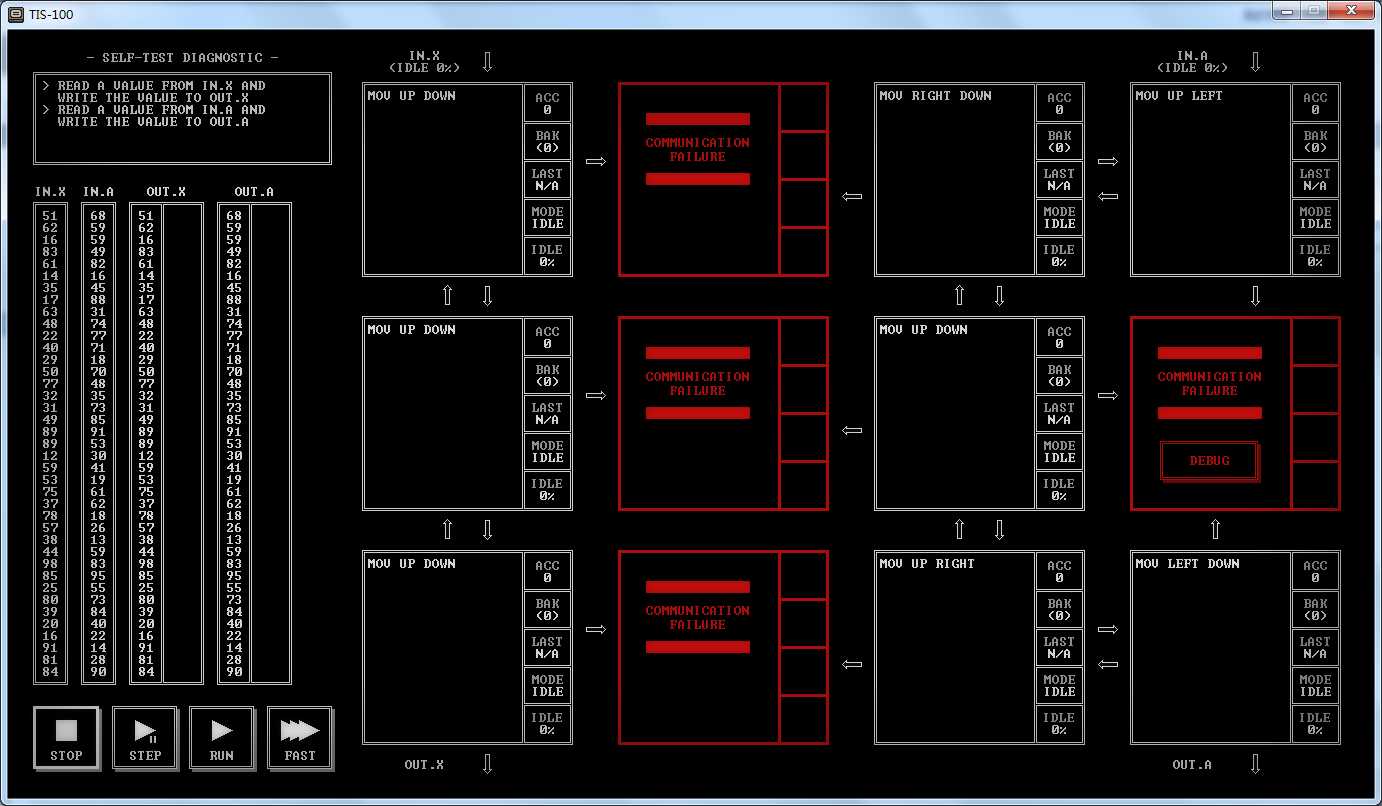Click the IN.X input port arrow

click(x=488, y=62)
